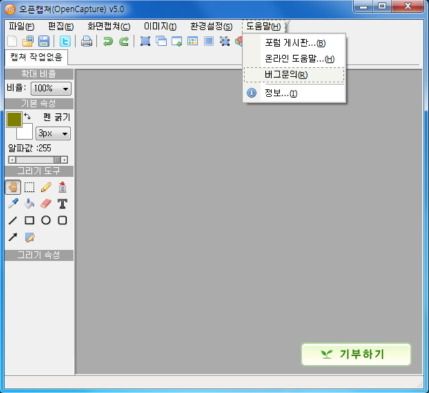Click the solid blue full screen capture icon

(x=209, y=41)
